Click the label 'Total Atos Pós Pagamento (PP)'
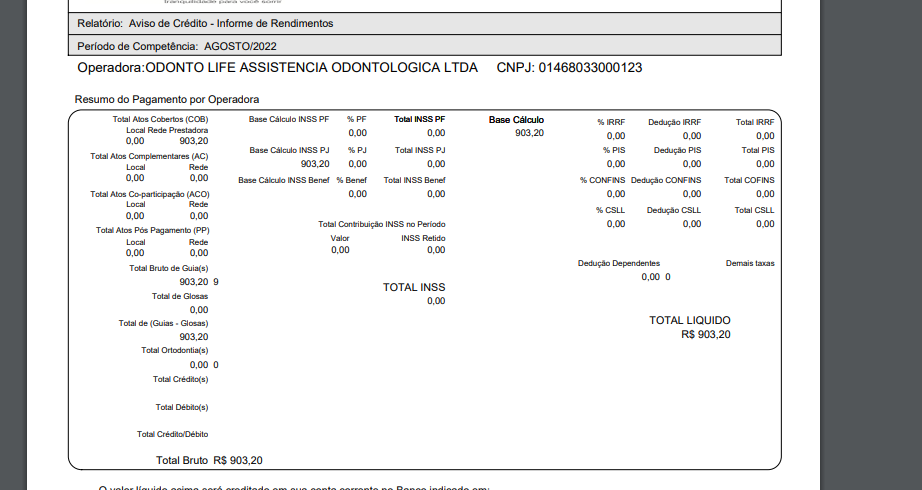The height and width of the screenshot is (490, 922). click(x=153, y=231)
